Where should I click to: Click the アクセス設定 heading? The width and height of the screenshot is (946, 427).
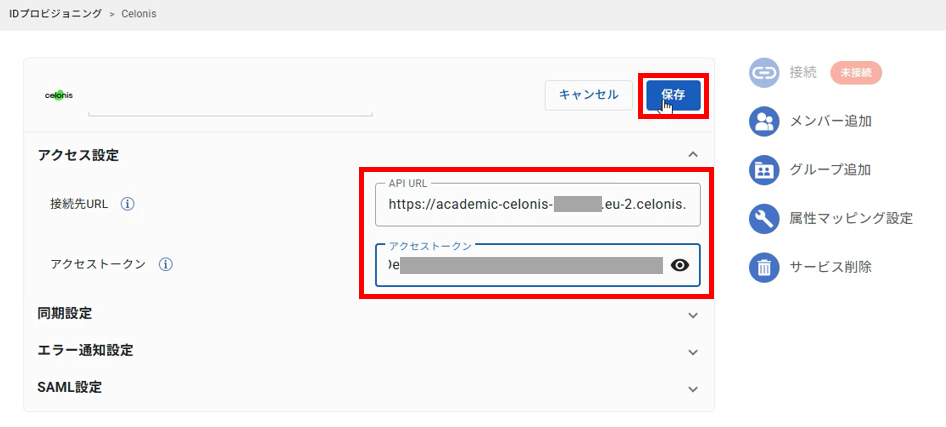(78, 155)
